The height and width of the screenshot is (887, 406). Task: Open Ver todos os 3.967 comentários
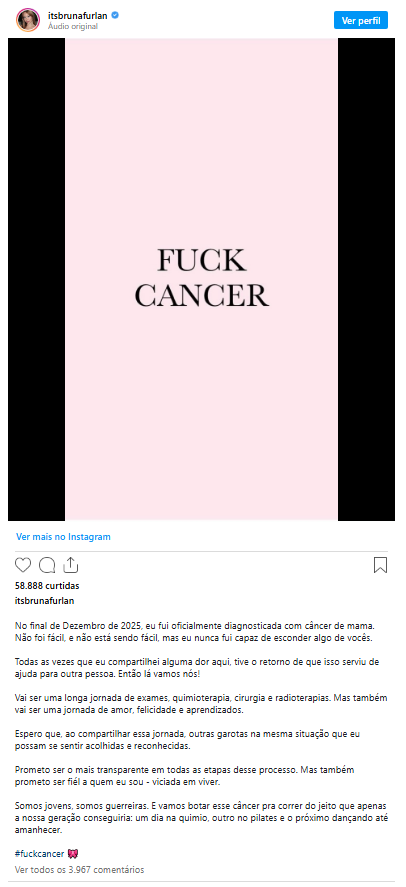[80, 869]
